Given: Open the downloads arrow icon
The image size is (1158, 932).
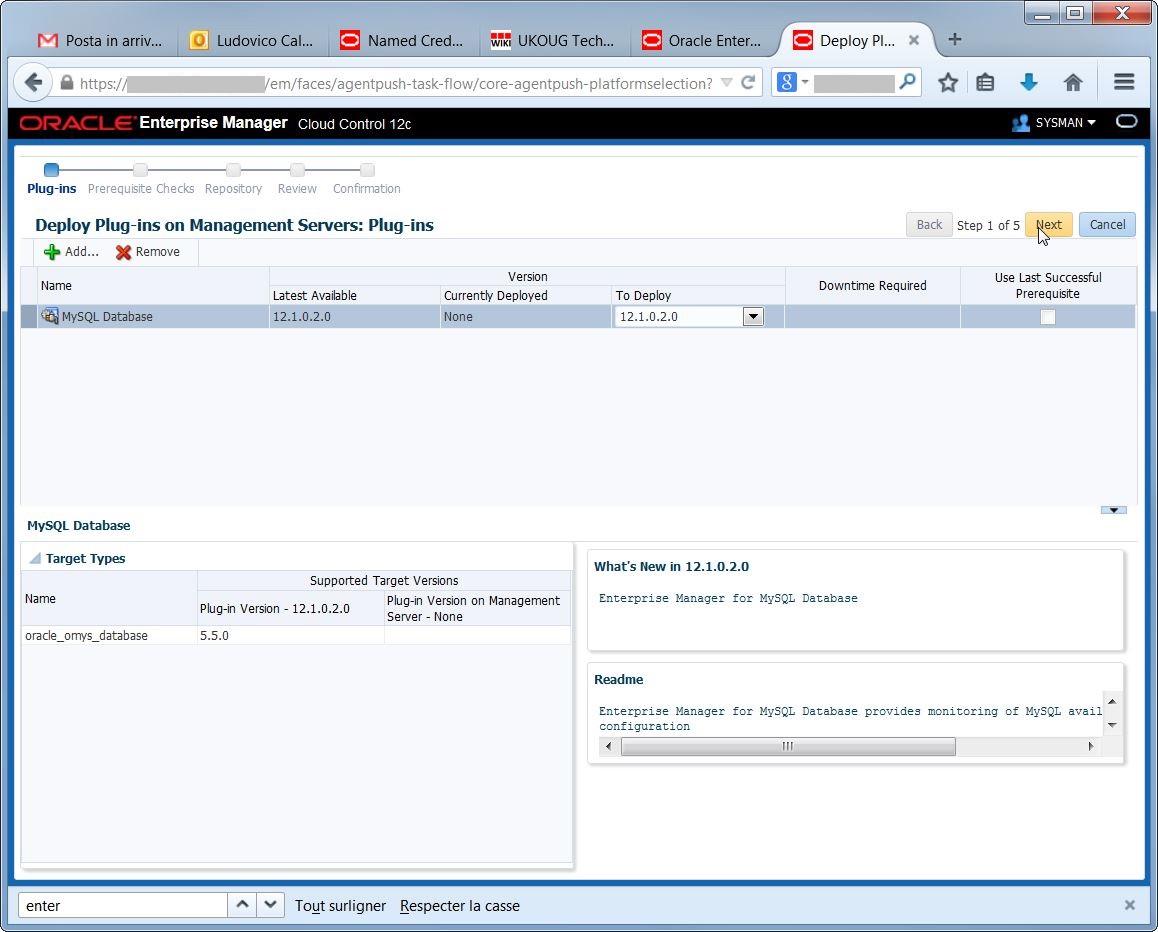Looking at the screenshot, I should pos(1029,82).
